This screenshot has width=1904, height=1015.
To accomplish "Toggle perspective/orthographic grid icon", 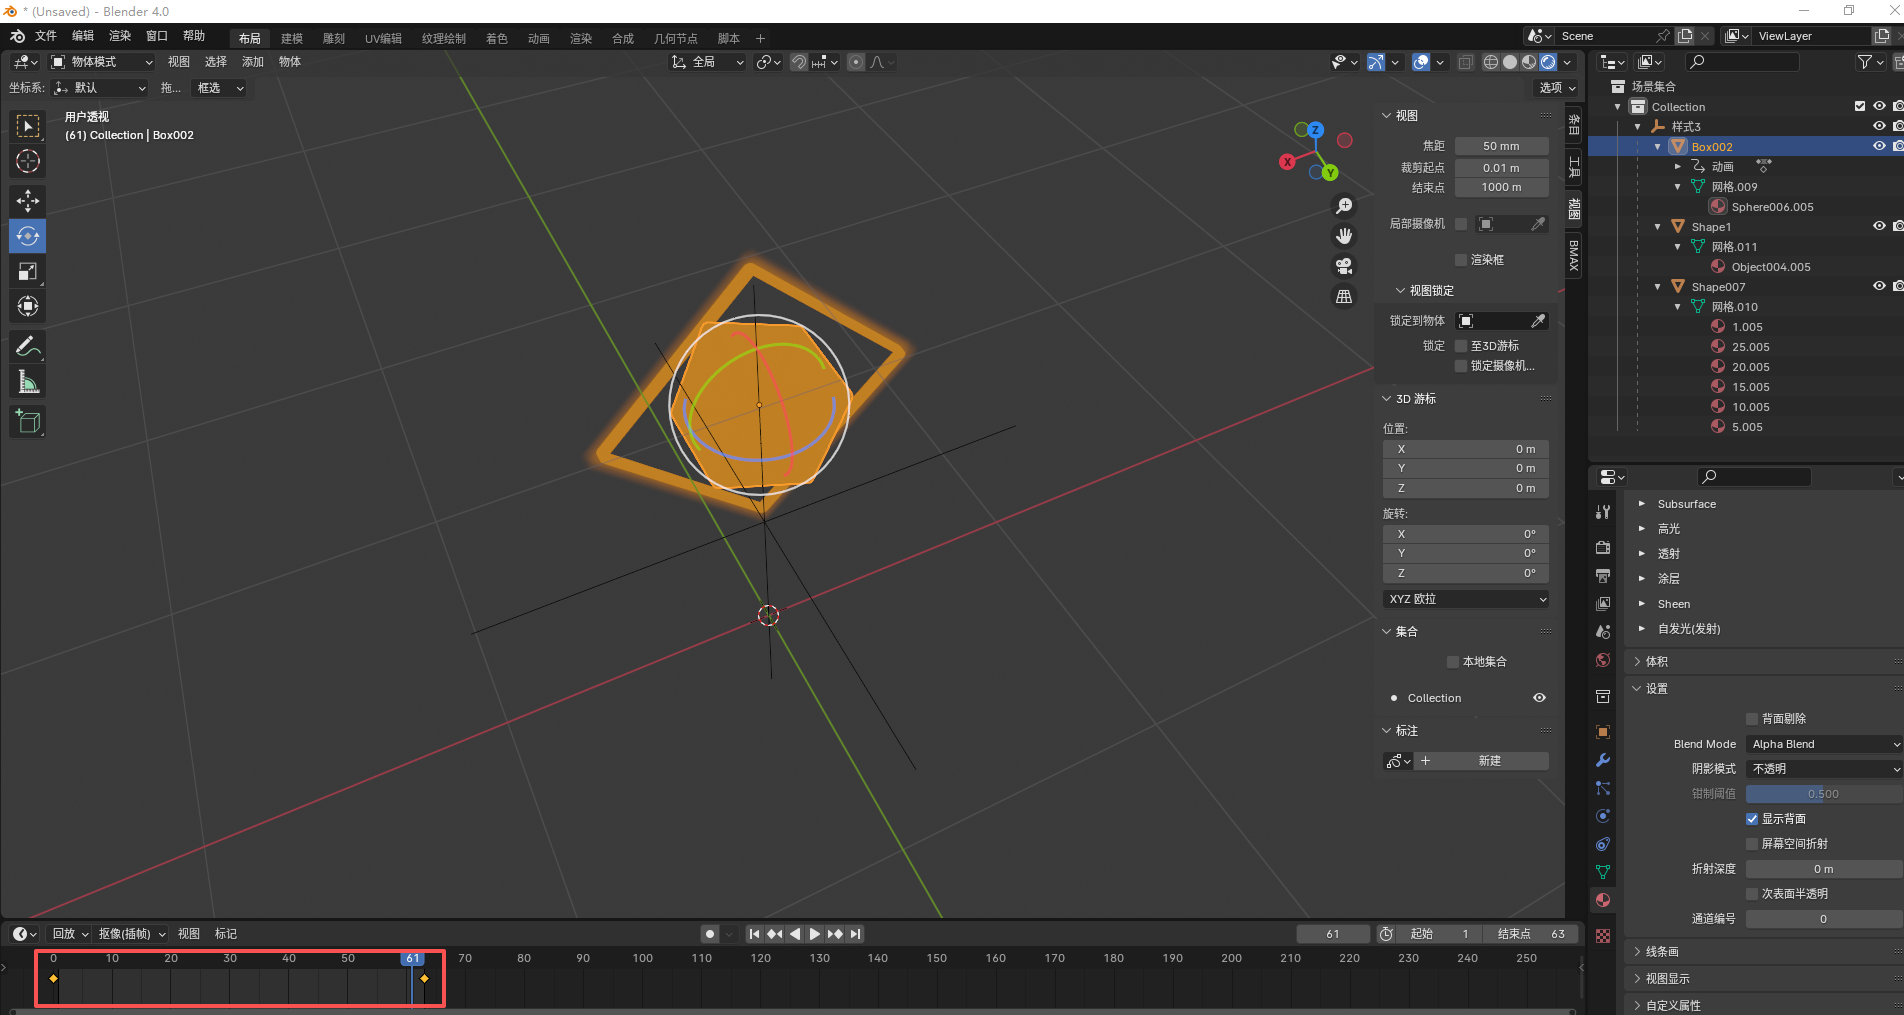I will click(1344, 297).
